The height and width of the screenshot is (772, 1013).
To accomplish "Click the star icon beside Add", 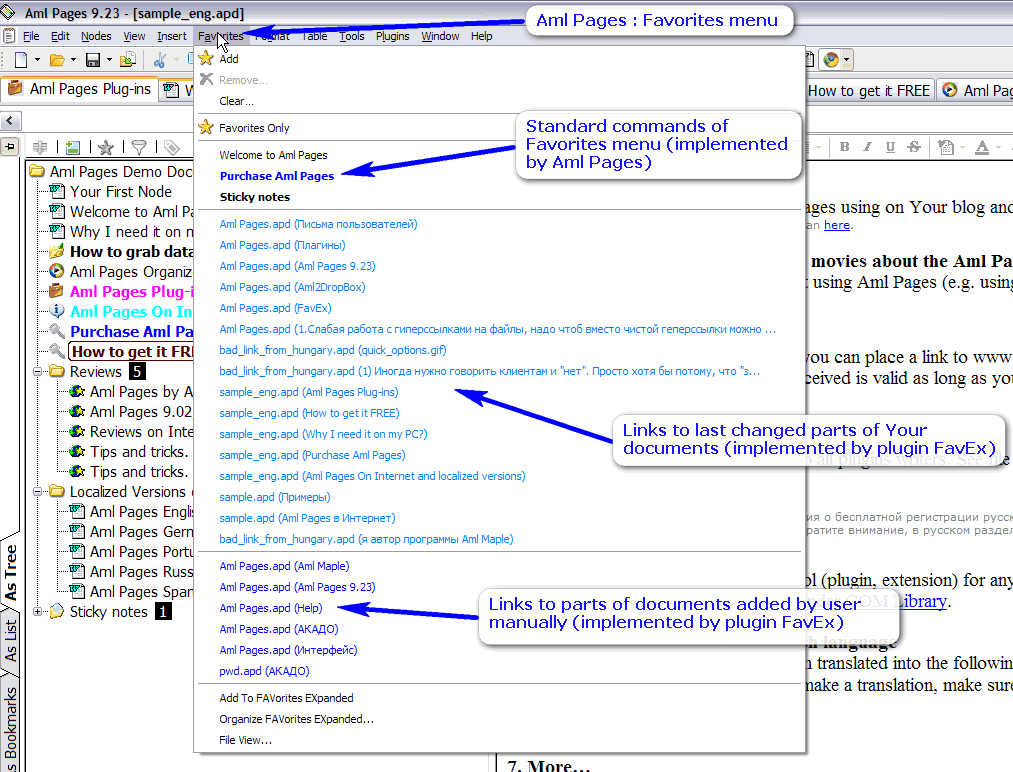I will pos(206,58).
